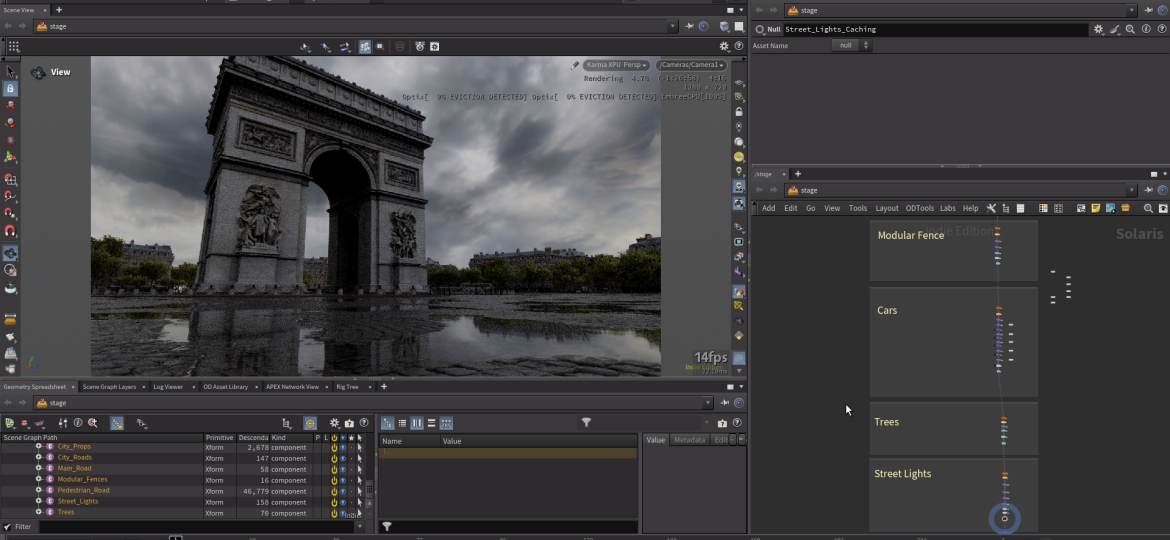The height and width of the screenshot is (540, 1170).
Task: Expand the Modular_Fences tree item
Action: 38,480
